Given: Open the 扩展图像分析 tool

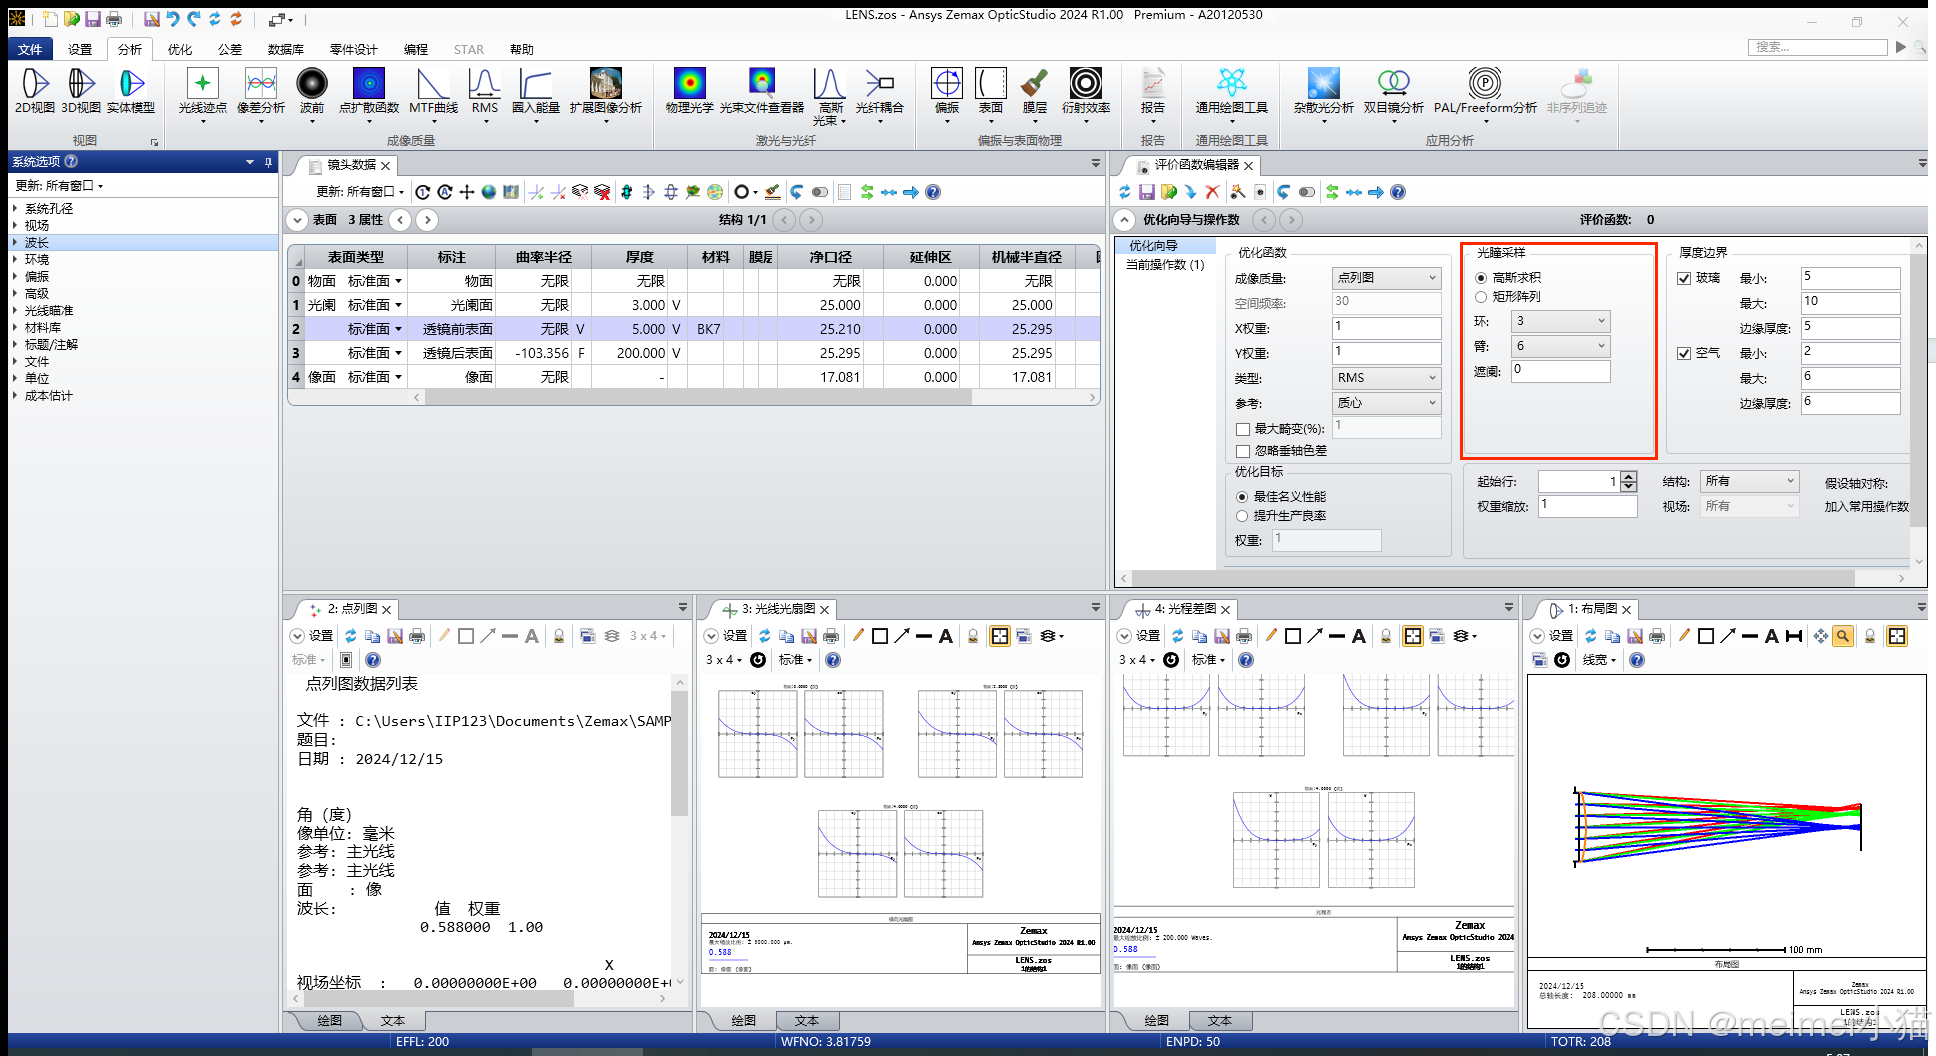Looking at the screenshot, I should (x=606, y=94).
